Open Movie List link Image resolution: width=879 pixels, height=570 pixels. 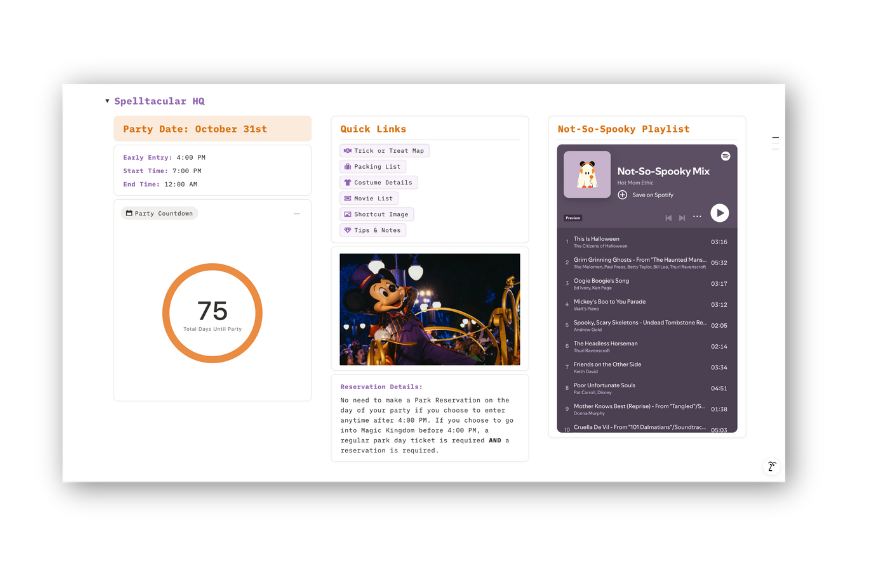click(369, 198)
